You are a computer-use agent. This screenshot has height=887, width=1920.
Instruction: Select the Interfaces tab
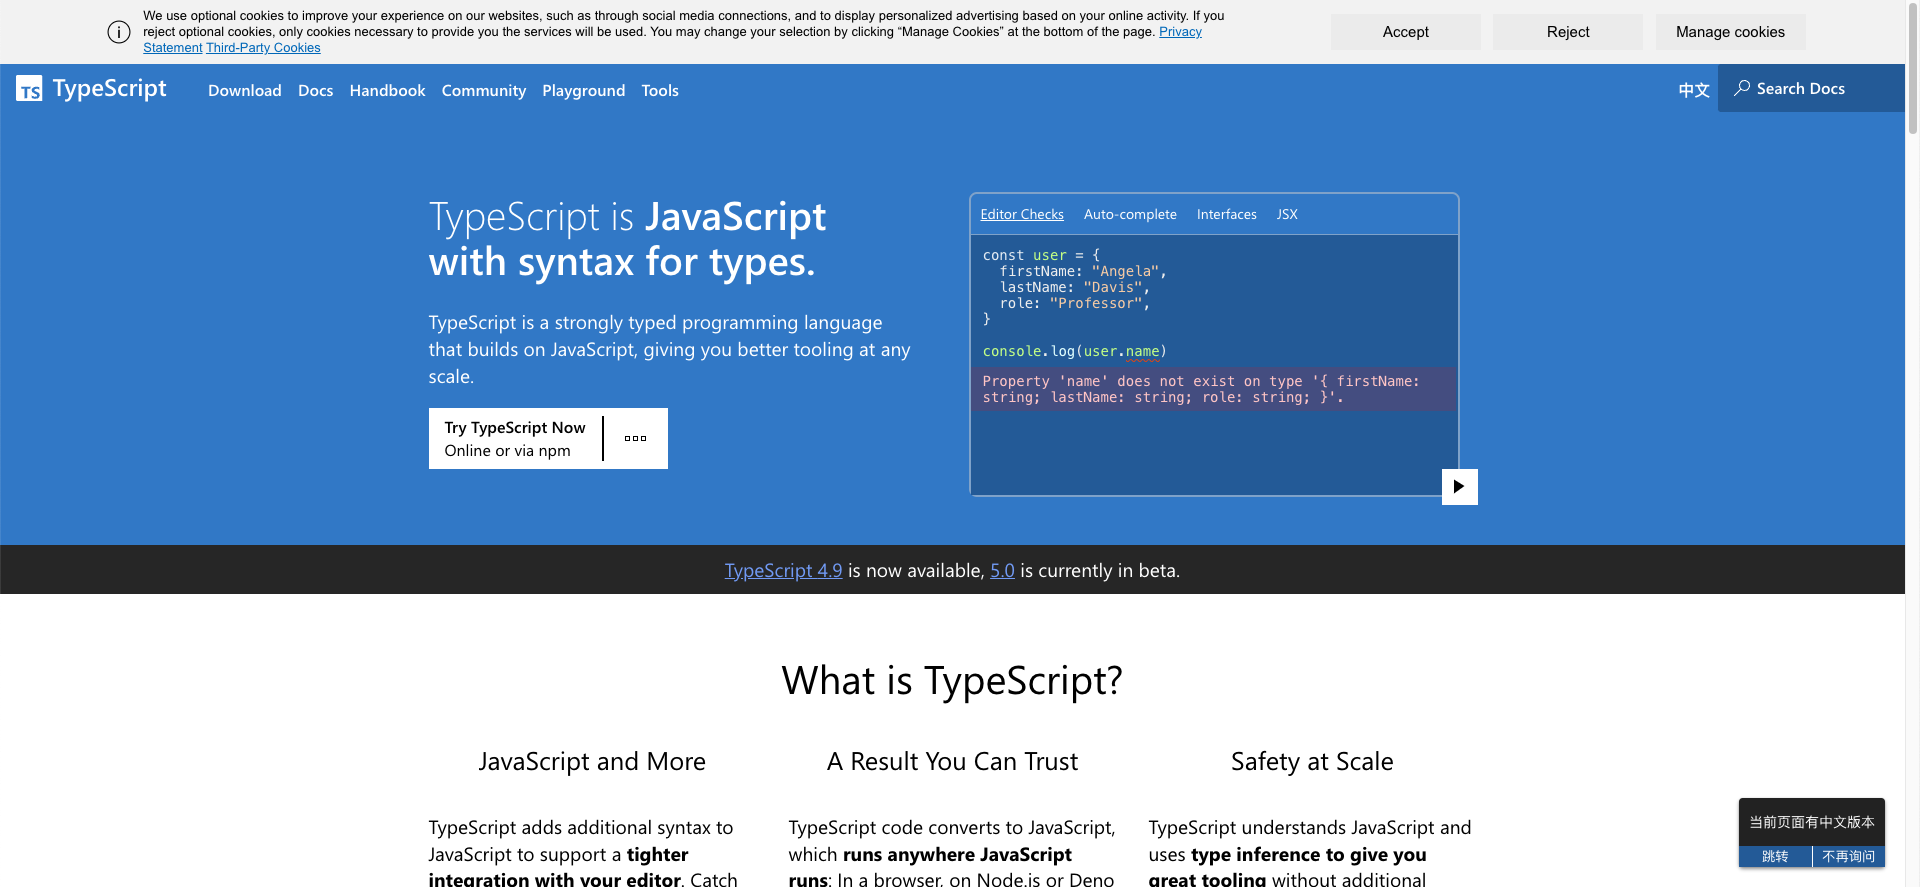(1226, 214)
